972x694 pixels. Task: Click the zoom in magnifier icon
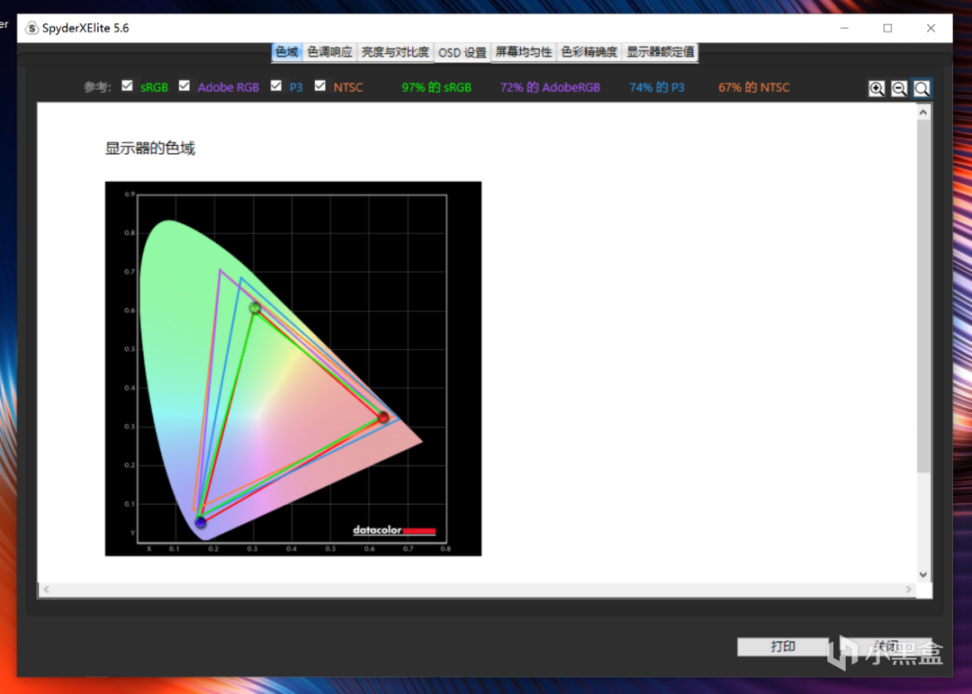tap(877, 89)
